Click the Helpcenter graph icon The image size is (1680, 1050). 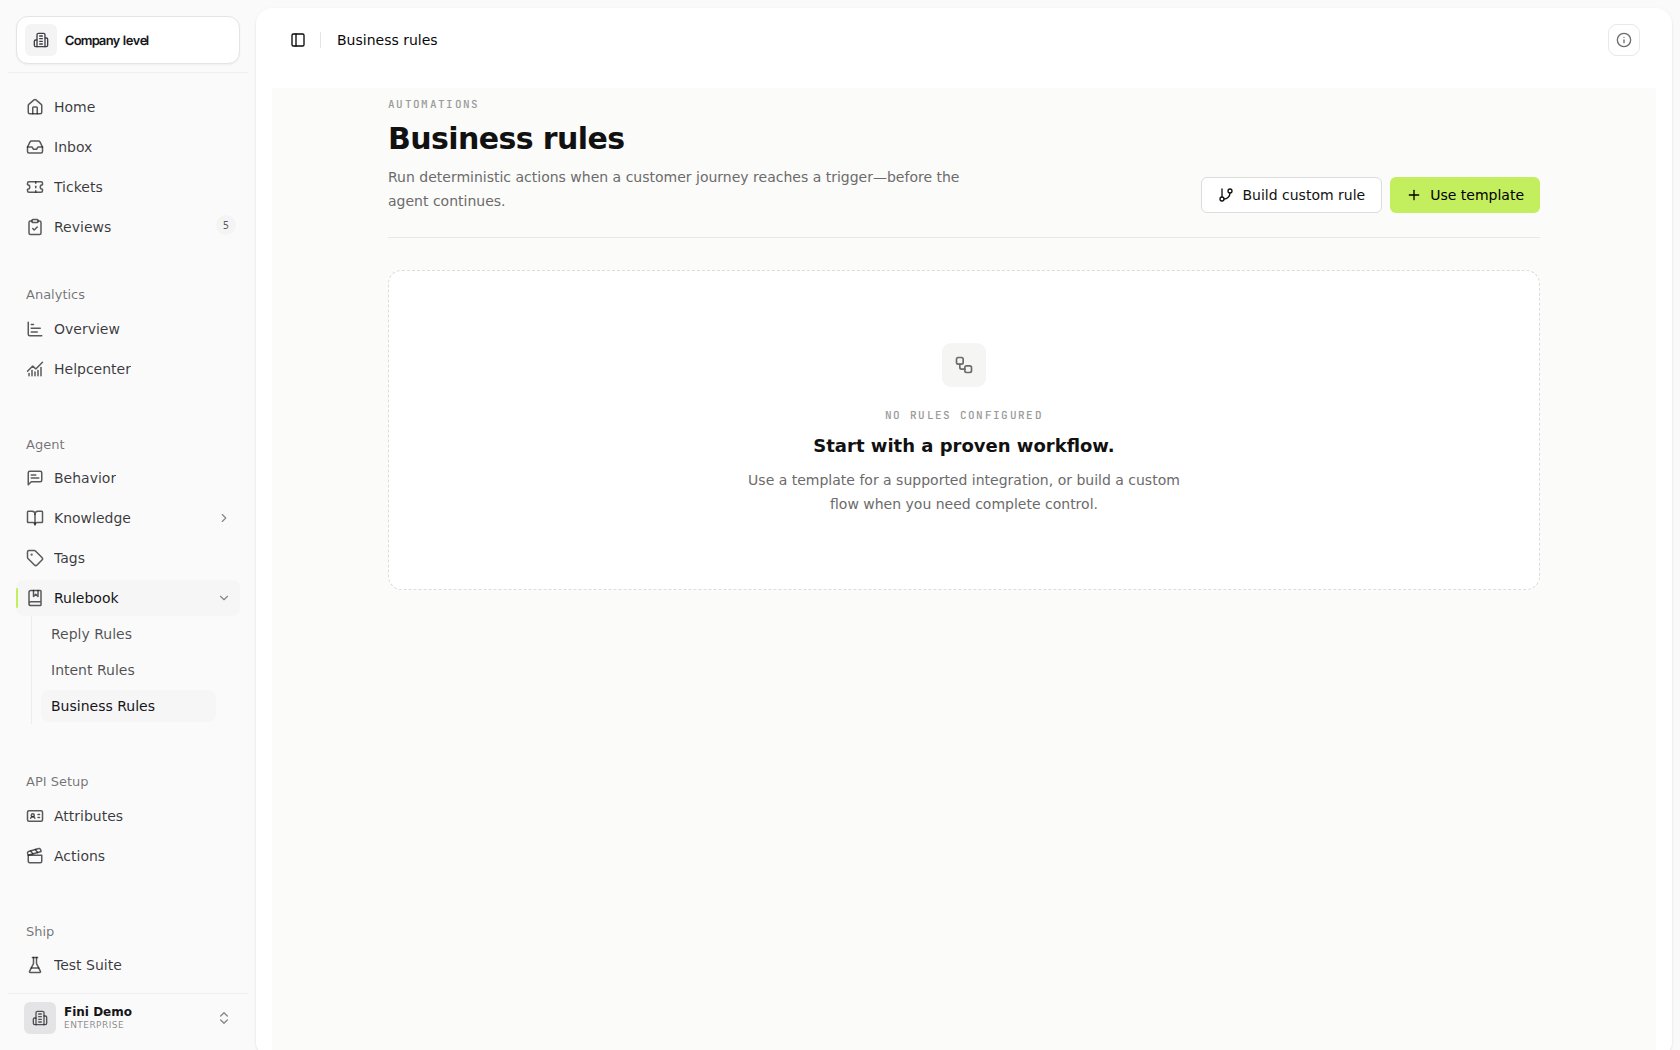35,369
